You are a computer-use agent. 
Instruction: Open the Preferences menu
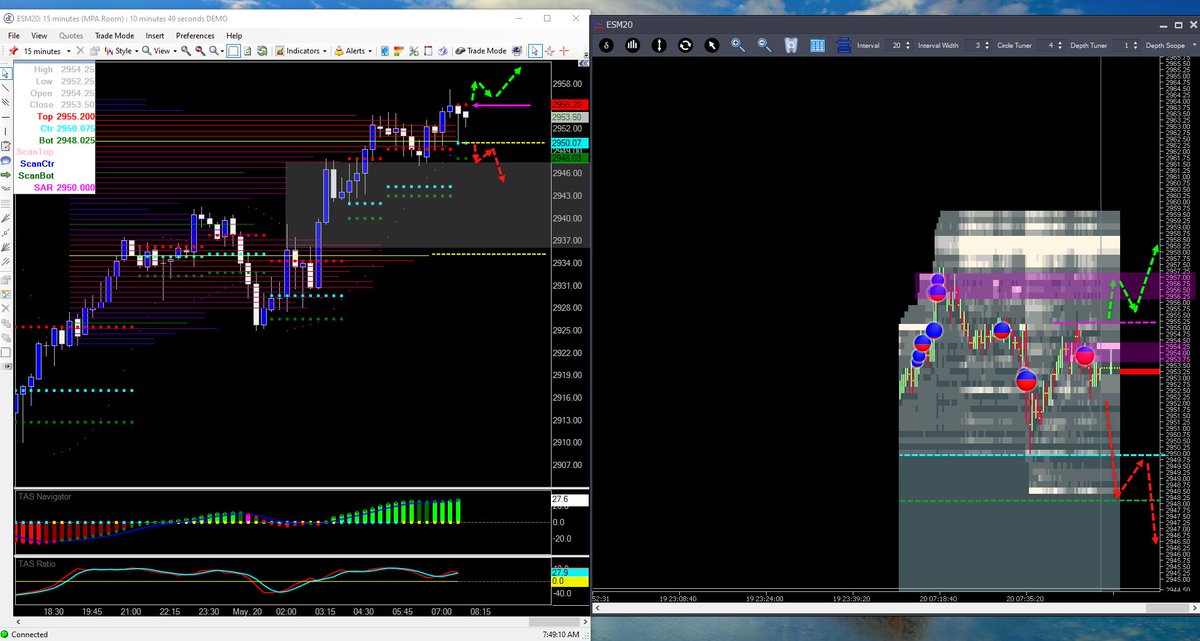(195, 35)
